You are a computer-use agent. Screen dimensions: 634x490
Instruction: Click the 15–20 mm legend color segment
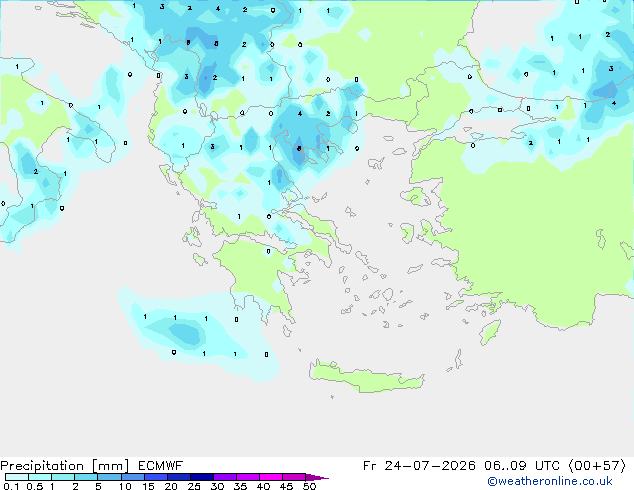point(156,477)
